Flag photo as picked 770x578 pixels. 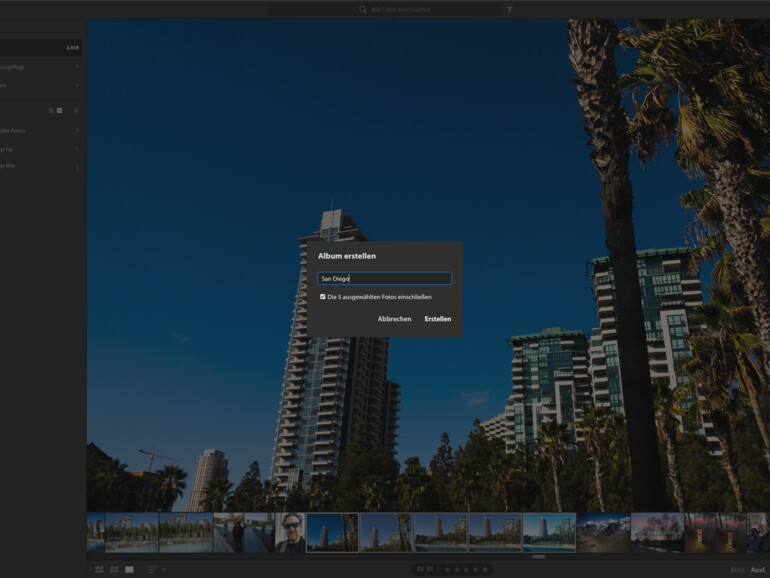tap(420, 569)
